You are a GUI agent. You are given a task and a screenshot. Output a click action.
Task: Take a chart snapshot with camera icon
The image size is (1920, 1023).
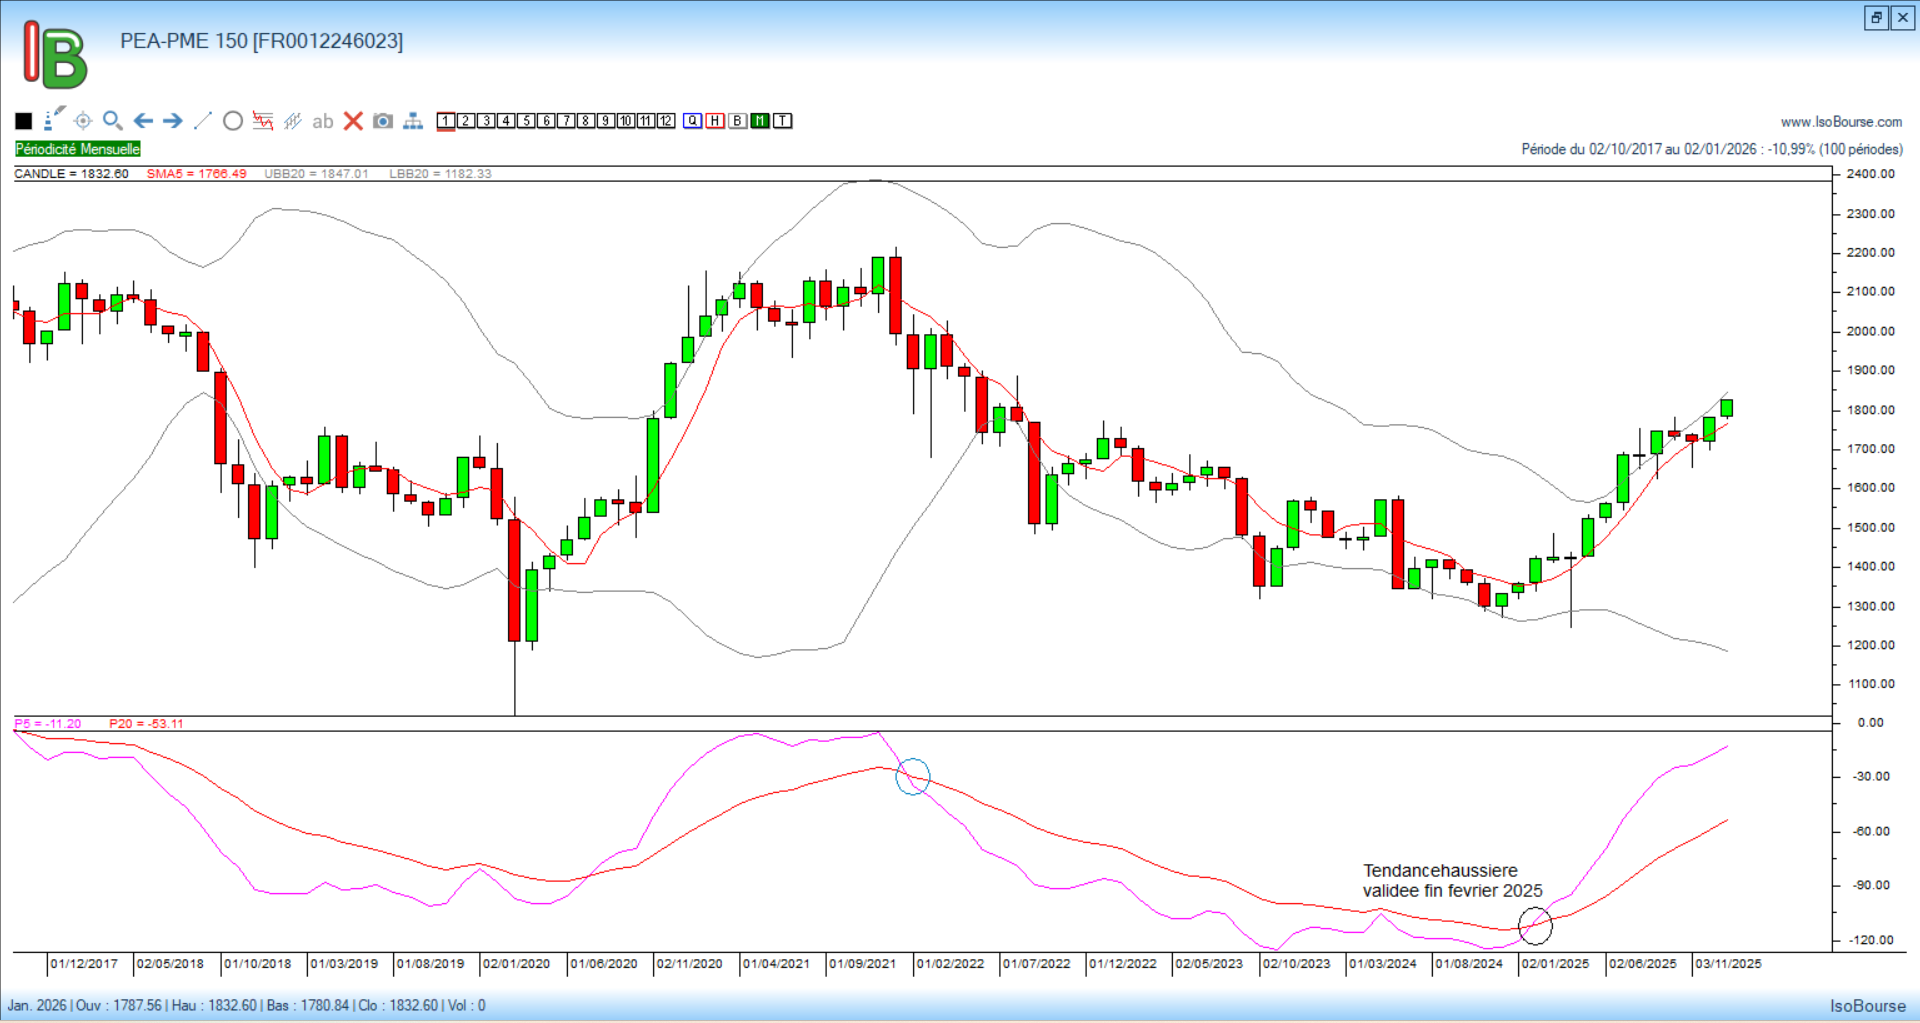383,121
